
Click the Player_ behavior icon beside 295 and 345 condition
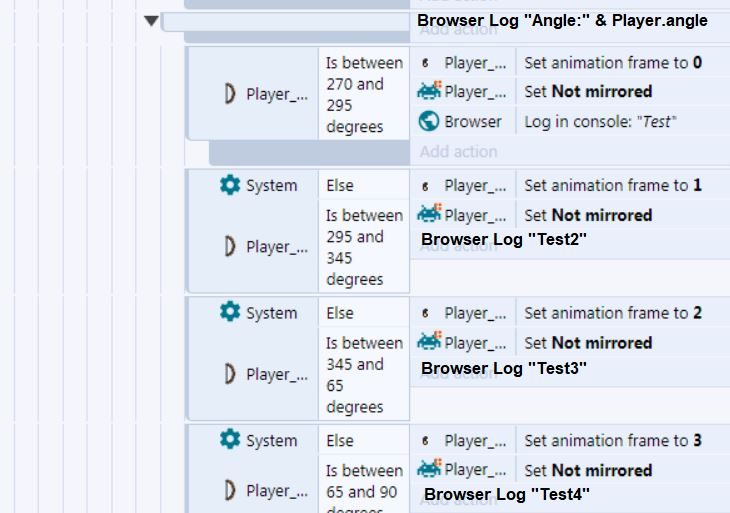tap(230, 246)
